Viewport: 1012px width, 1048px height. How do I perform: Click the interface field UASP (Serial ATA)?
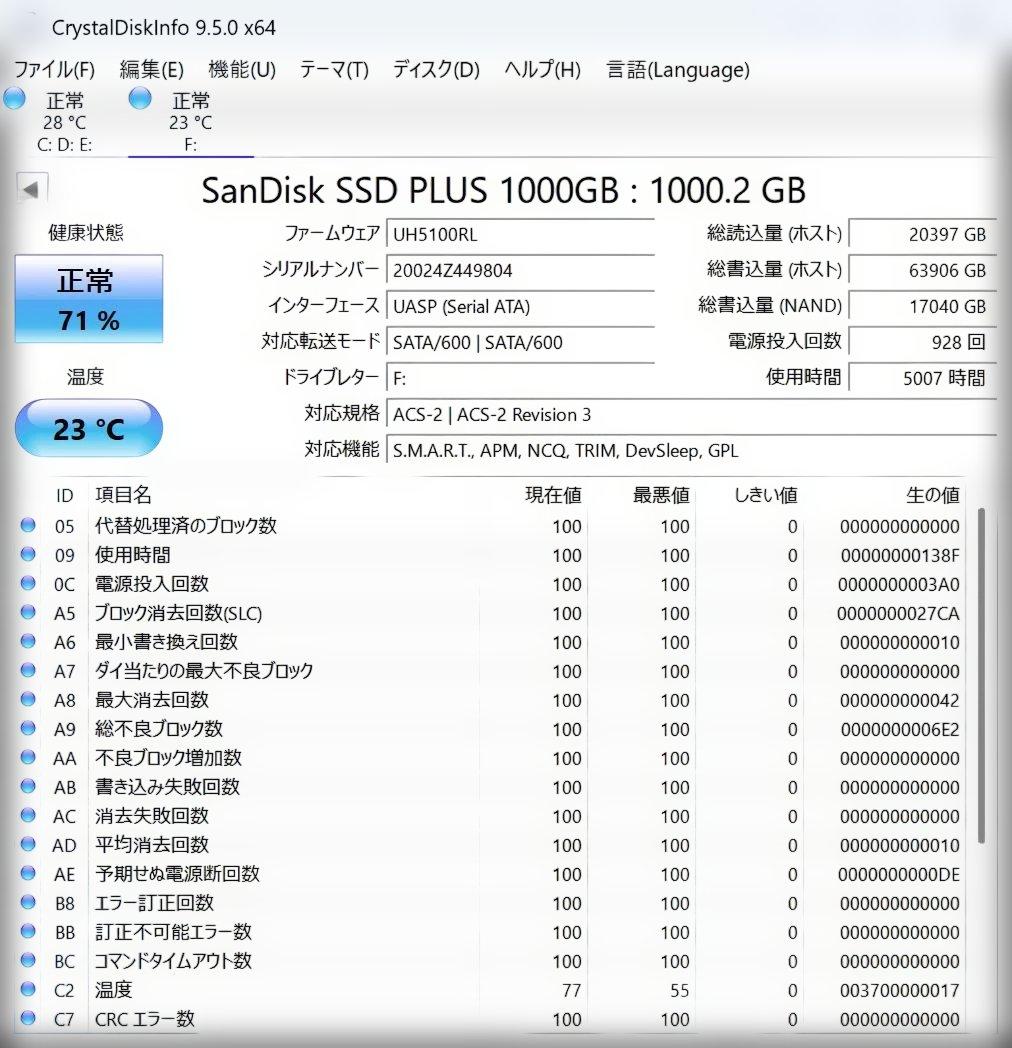tap(520, 307)
